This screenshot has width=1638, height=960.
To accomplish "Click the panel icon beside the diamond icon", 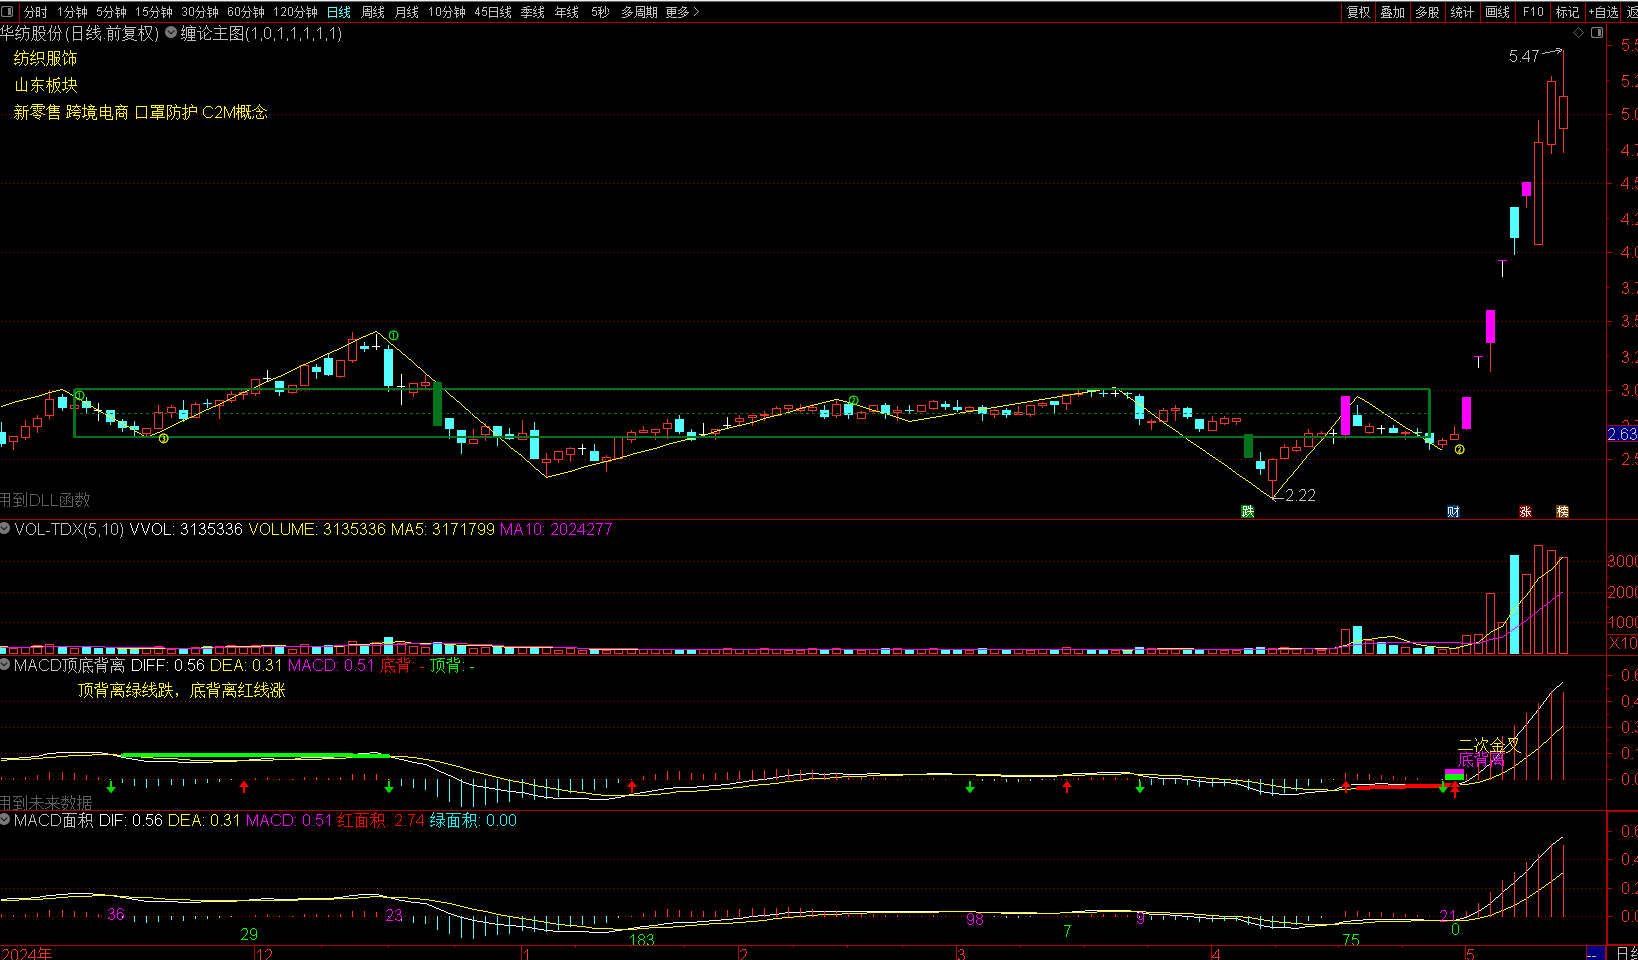I will [1597, 33].
